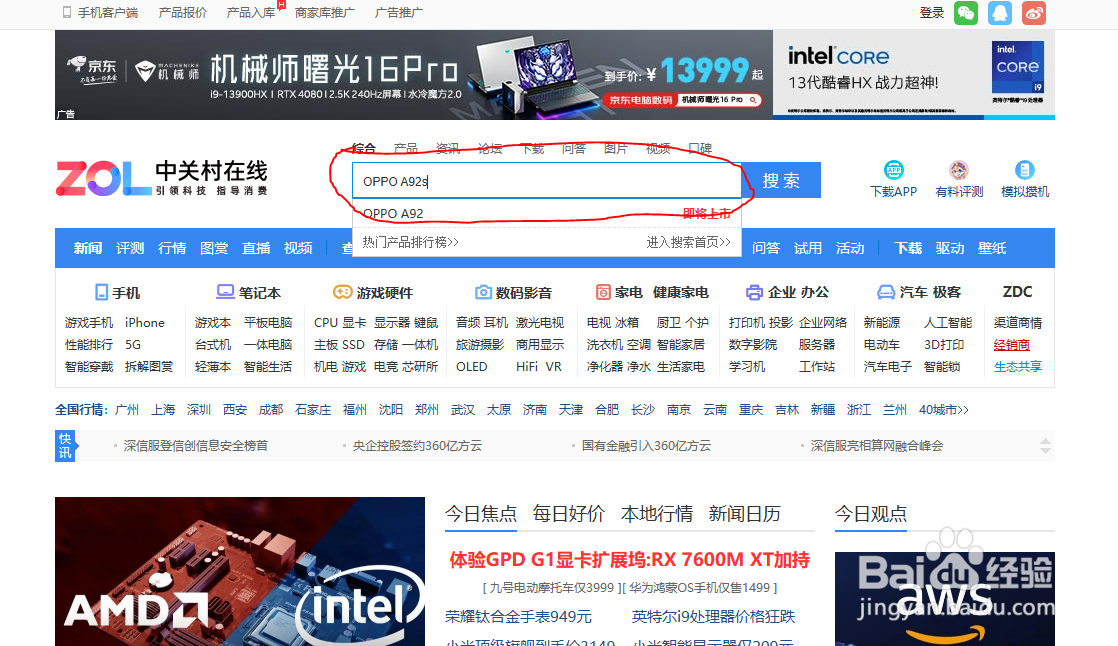Open 深信服登信创信息安全榜首 news item
This screenshot has height=646, width=1118.
(195, 446)
